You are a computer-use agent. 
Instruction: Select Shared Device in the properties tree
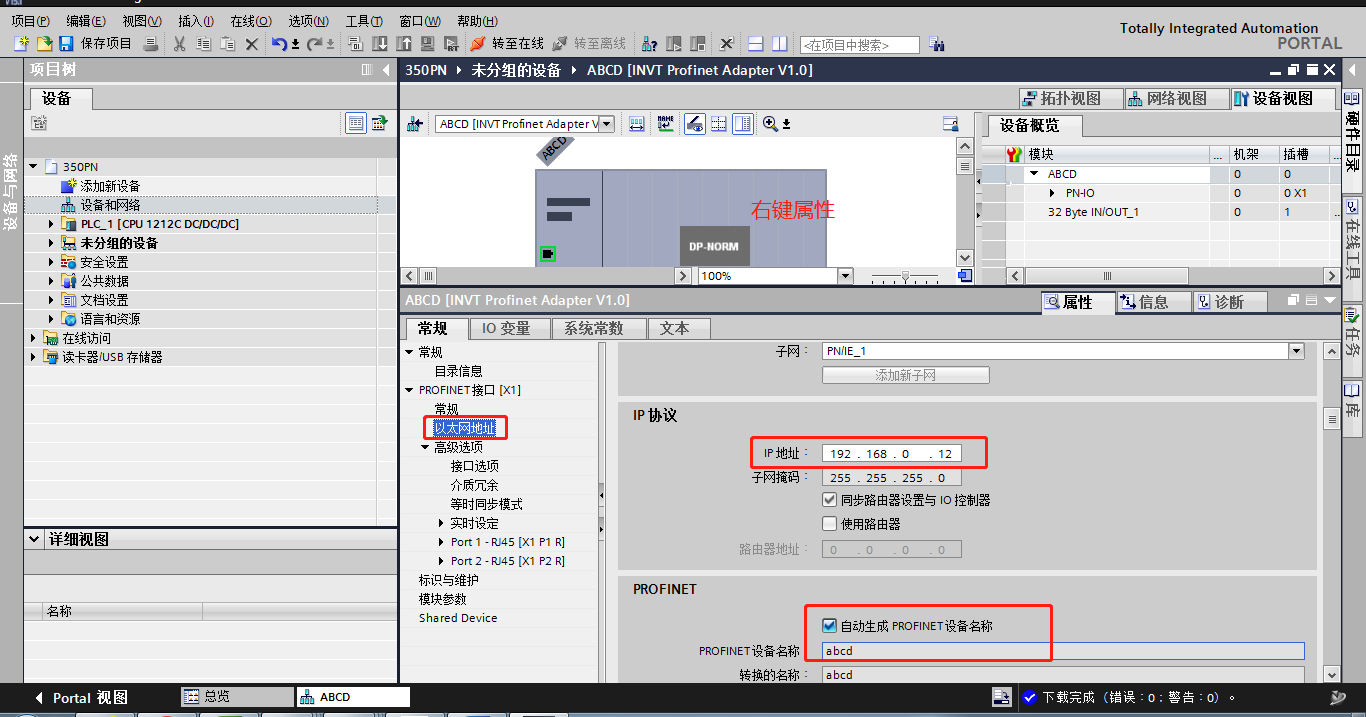click(x=458, y=618)
